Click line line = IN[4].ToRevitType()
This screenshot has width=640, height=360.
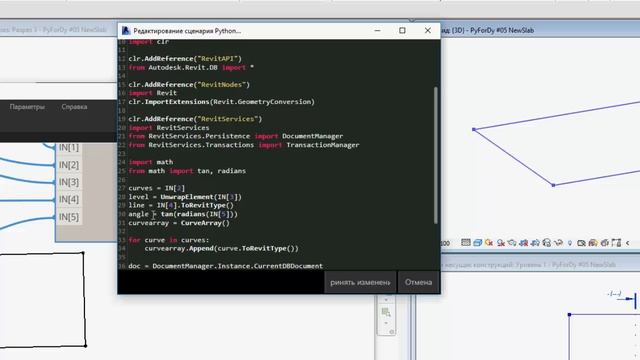181,205
